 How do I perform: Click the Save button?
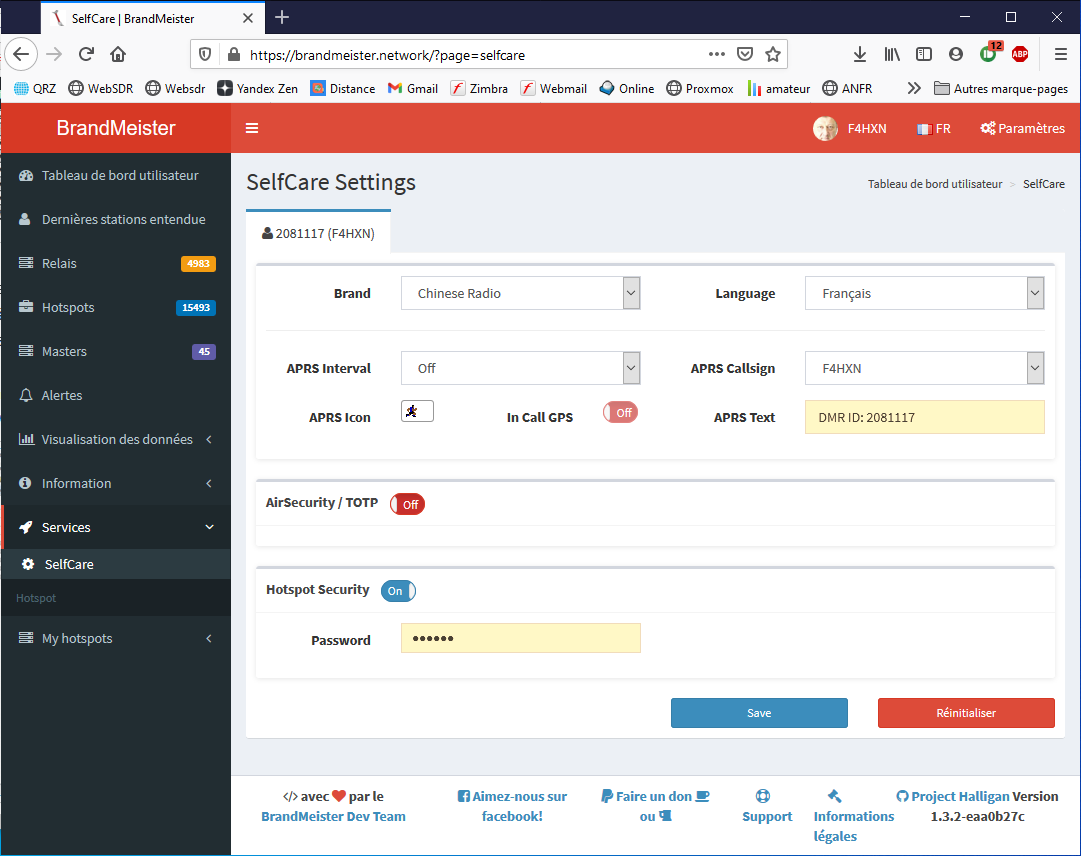point(759,713)
